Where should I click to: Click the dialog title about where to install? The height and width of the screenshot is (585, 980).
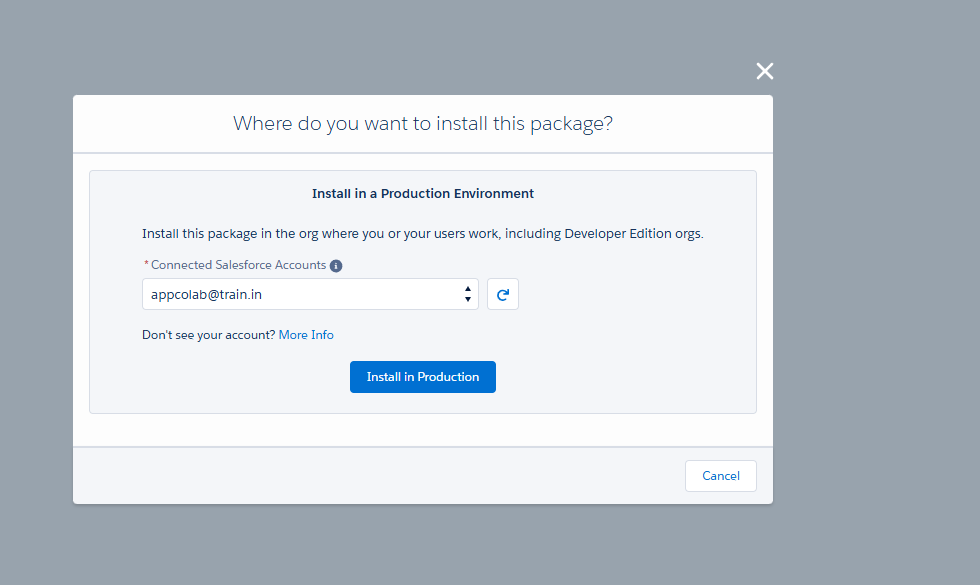422,124
